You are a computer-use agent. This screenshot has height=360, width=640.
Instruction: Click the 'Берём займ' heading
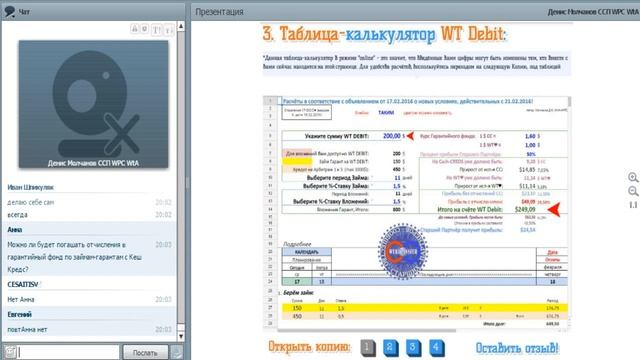click(298, 293)
